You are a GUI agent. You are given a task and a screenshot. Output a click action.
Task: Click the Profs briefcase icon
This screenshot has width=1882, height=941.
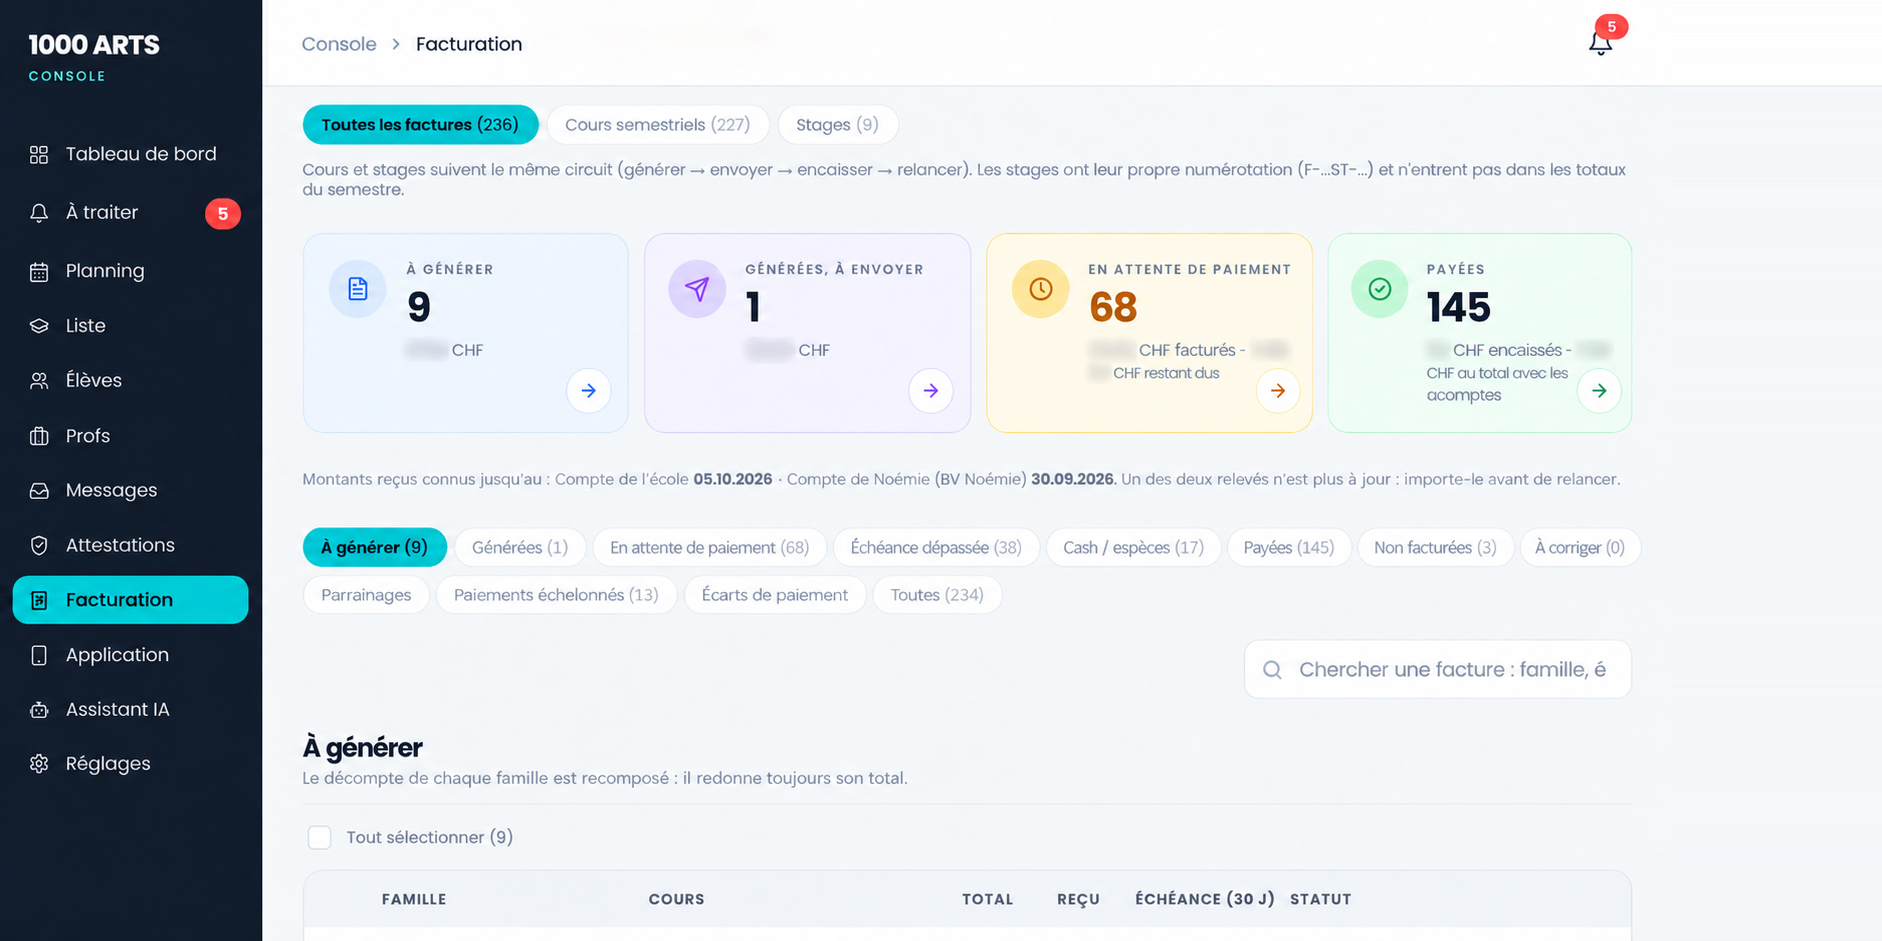pyautogui.click(x=39, y=436)
